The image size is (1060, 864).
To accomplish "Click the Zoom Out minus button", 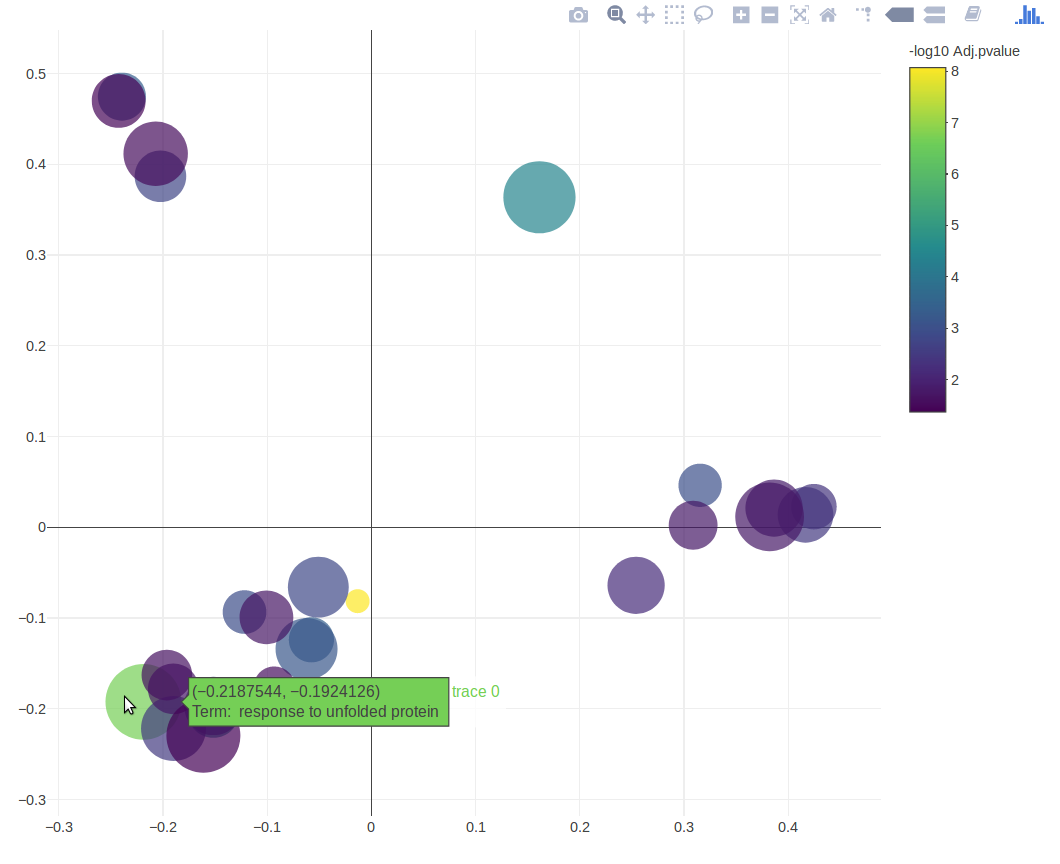I will pos(770,15).
